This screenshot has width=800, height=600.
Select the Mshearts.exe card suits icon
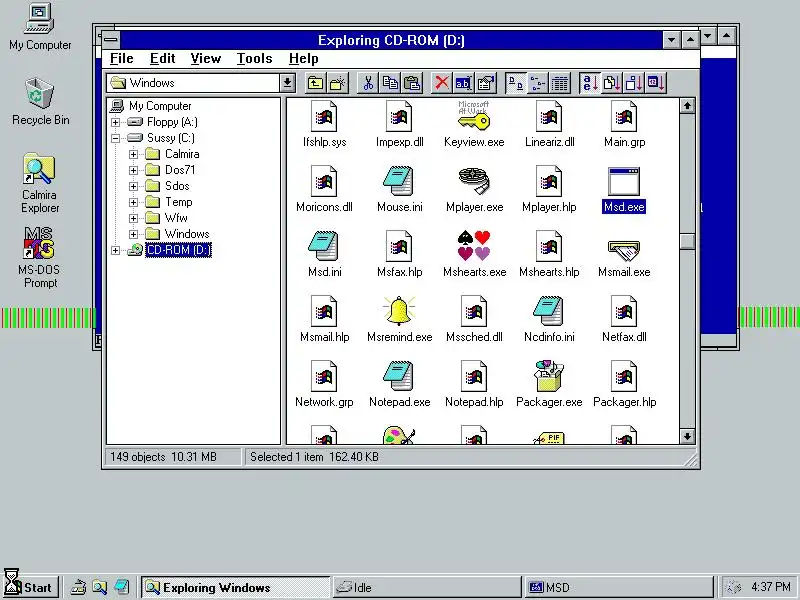(474, 254)
